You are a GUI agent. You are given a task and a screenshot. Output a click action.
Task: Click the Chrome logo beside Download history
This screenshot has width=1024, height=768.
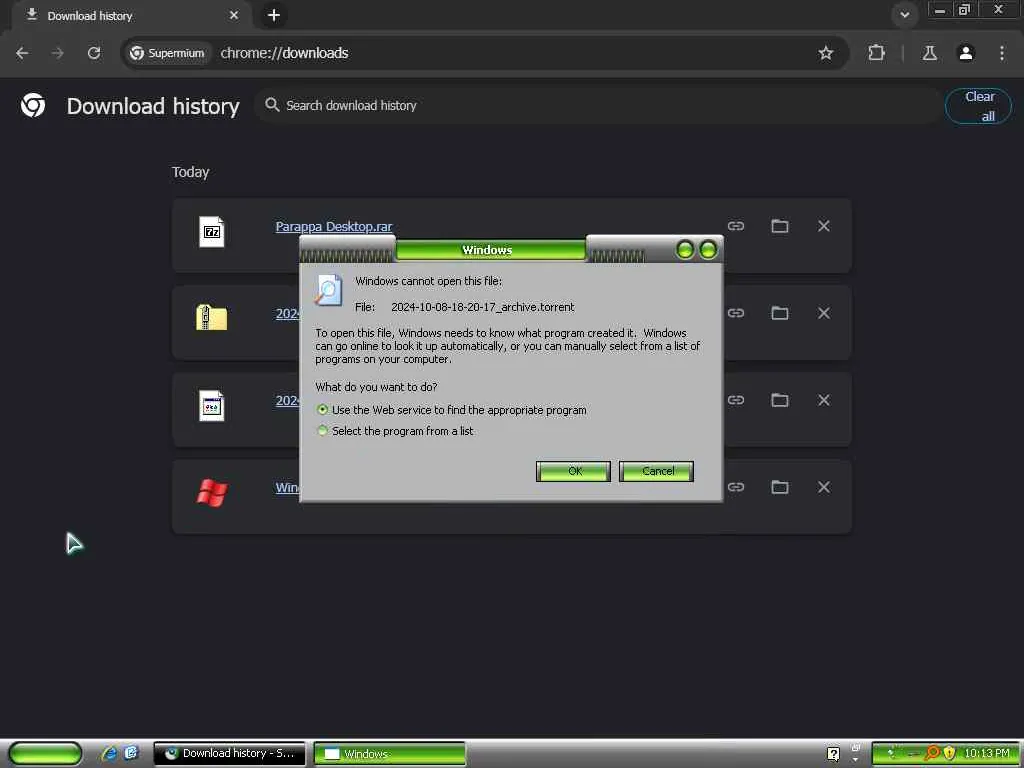pyautogui.click(x=33, y=105)
